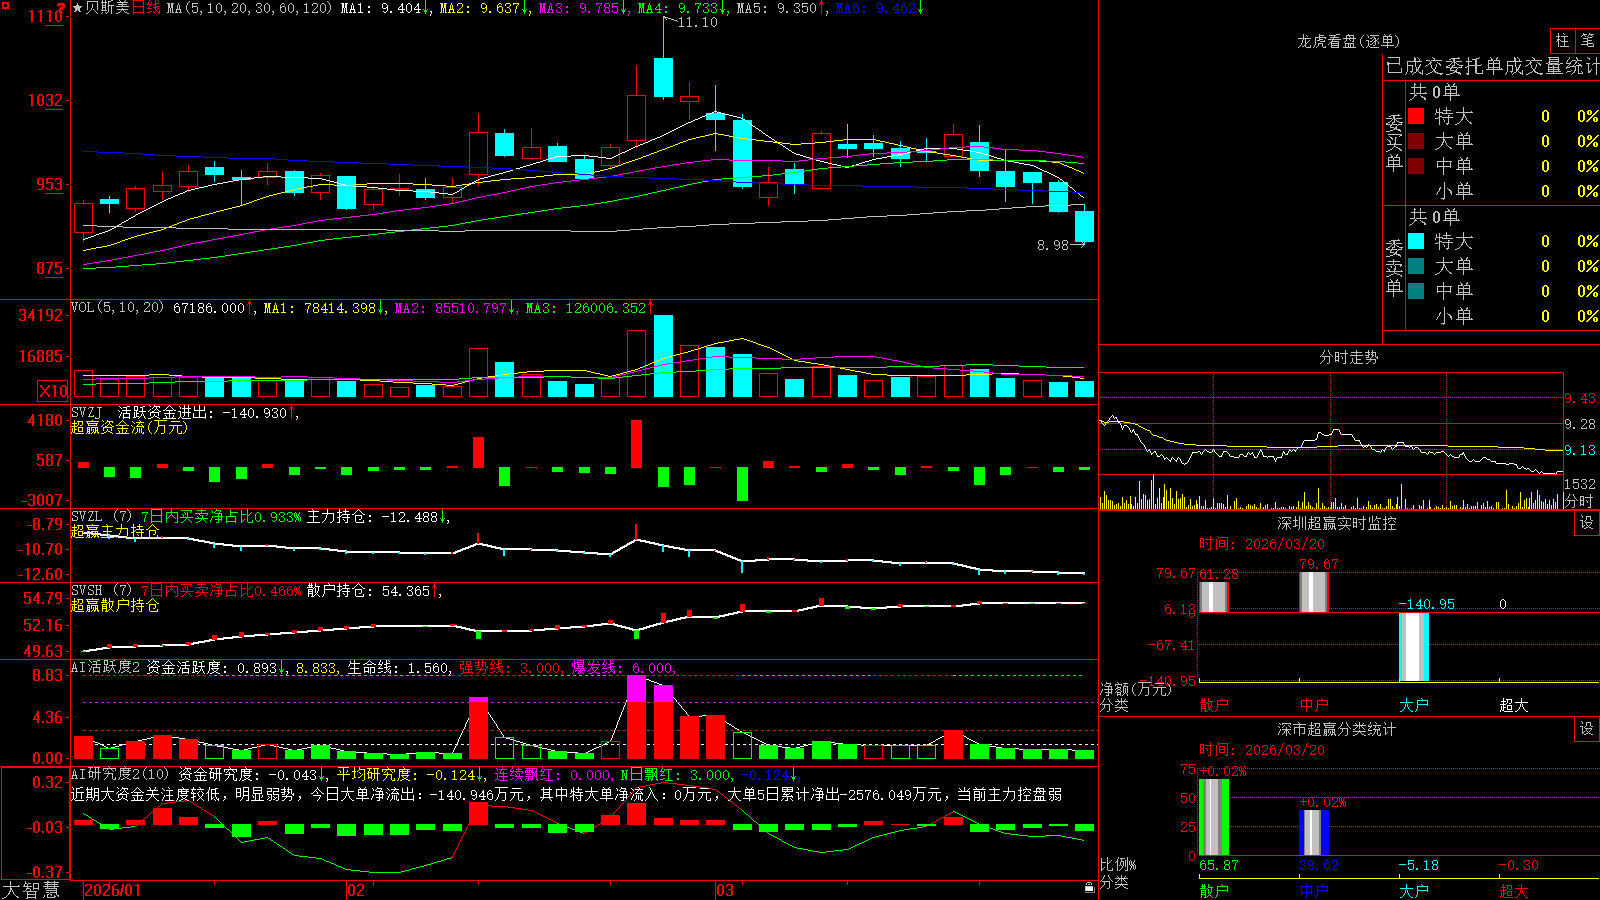The width and height of the screenshot is (1600, 900).
Task: Open 设 settings for 深圳超赢实时监控
Action: tap(1587, 523)
